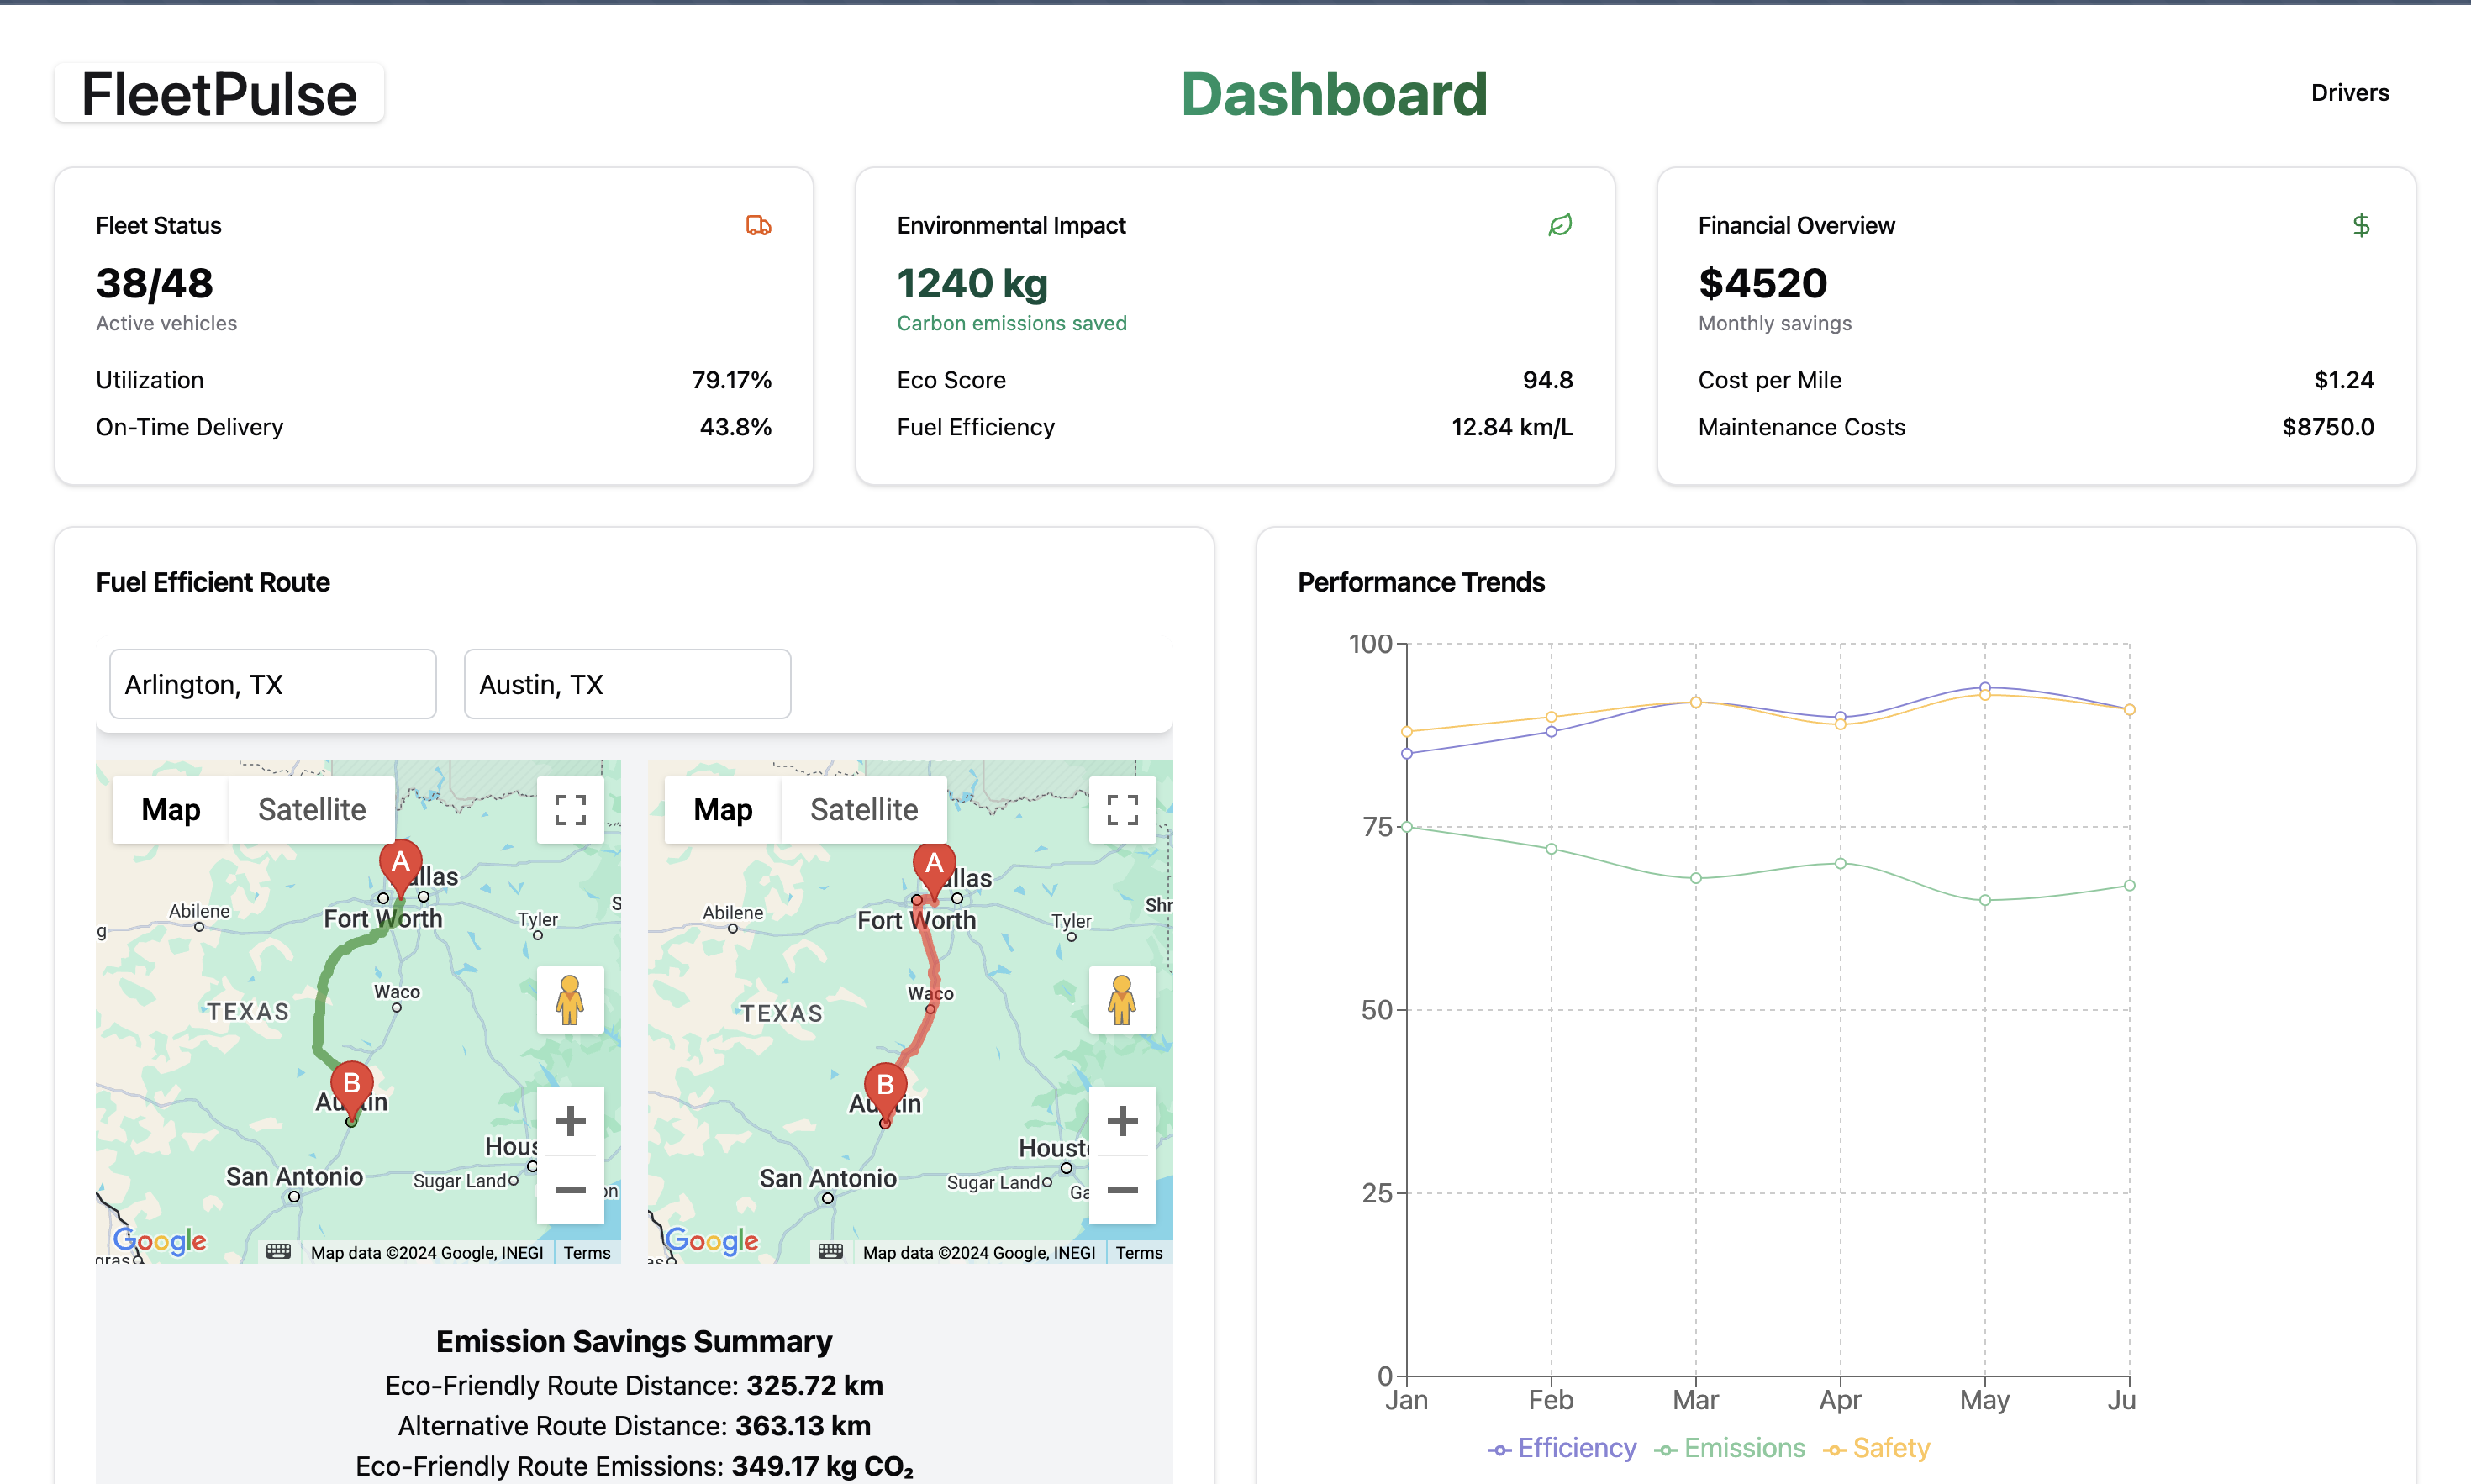The height and width of the screenshot is (1484, 2471).
Task: Zoom in on the right map
Action: tap(1122, 1121)
